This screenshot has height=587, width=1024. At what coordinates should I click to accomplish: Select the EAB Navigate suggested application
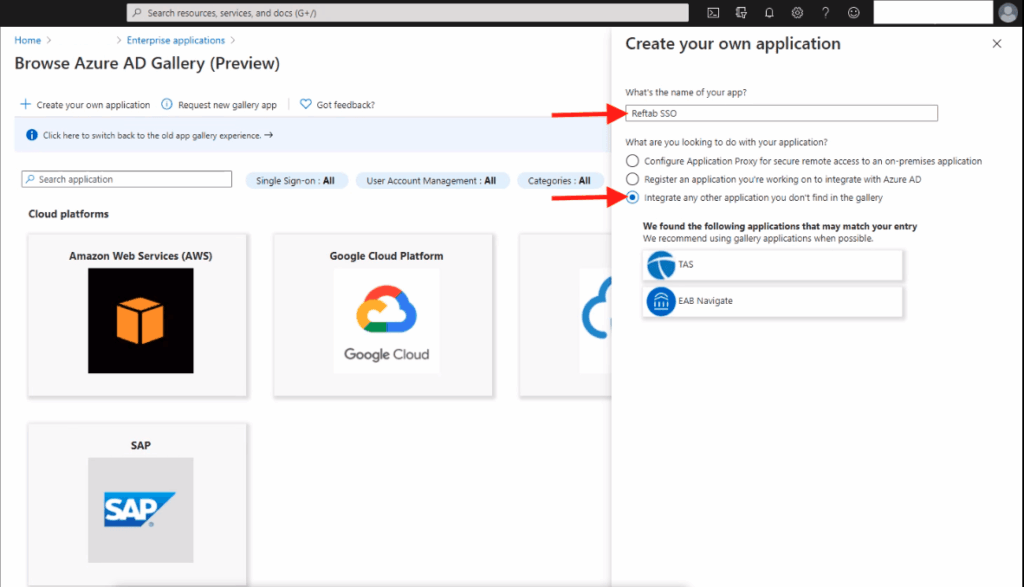click(772, 300)
